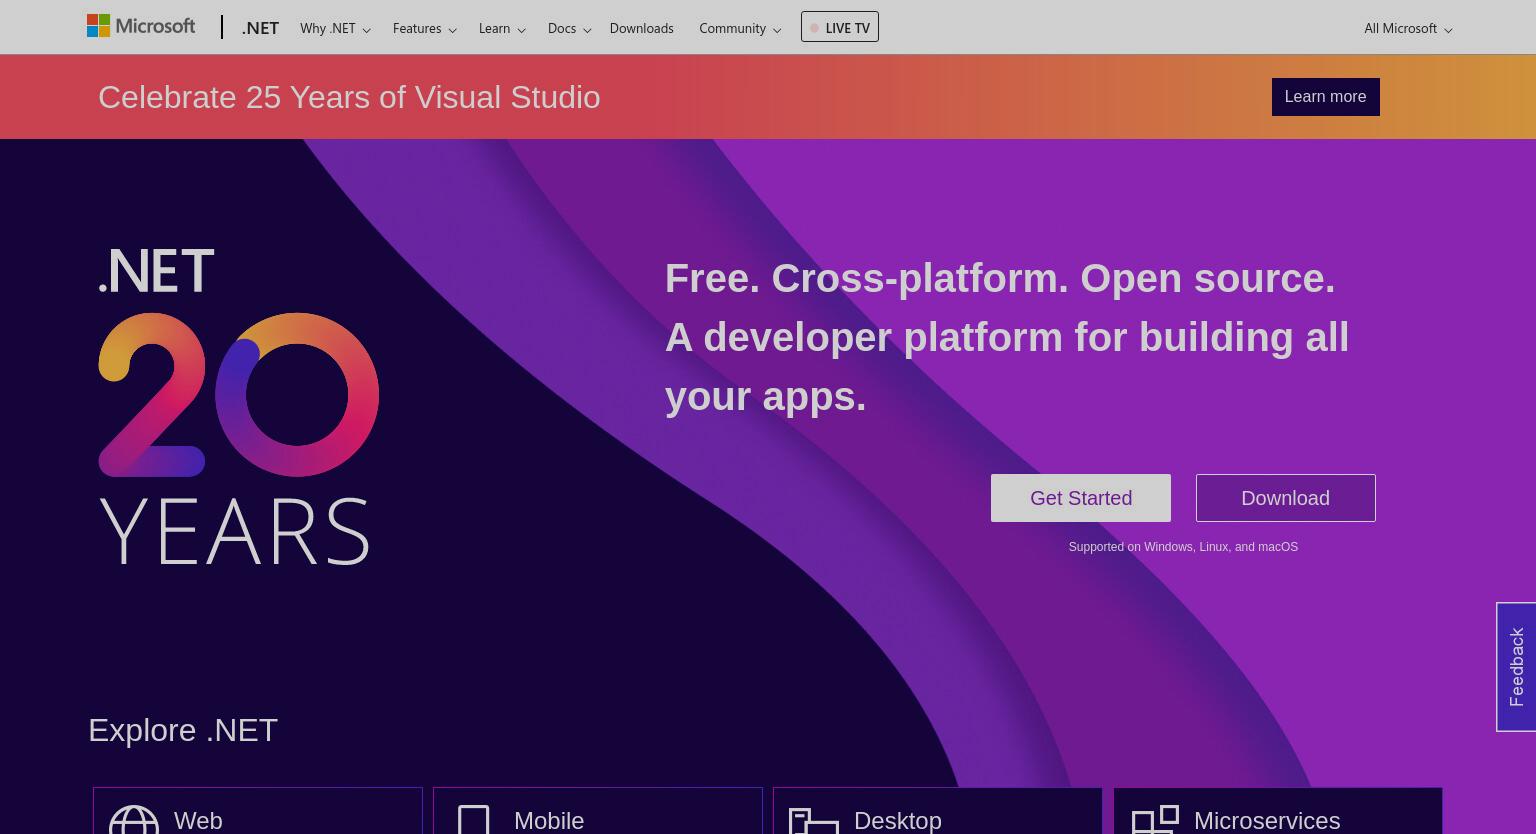Open the Microservices card
Screen dimensions: 1536x834
(x=1278, y=811)
